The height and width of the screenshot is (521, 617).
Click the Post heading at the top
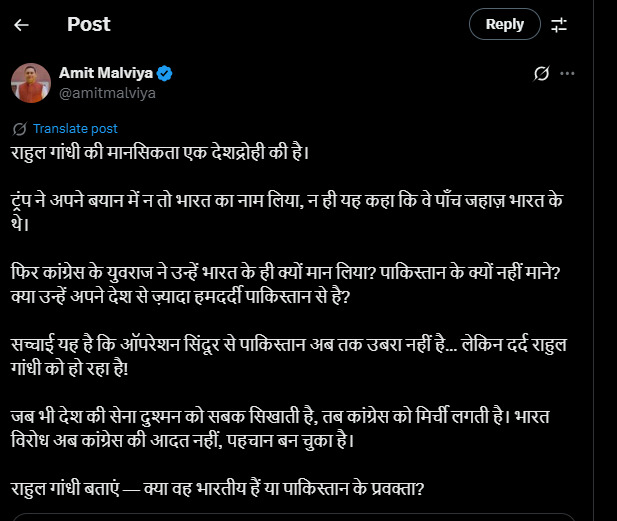88,25
